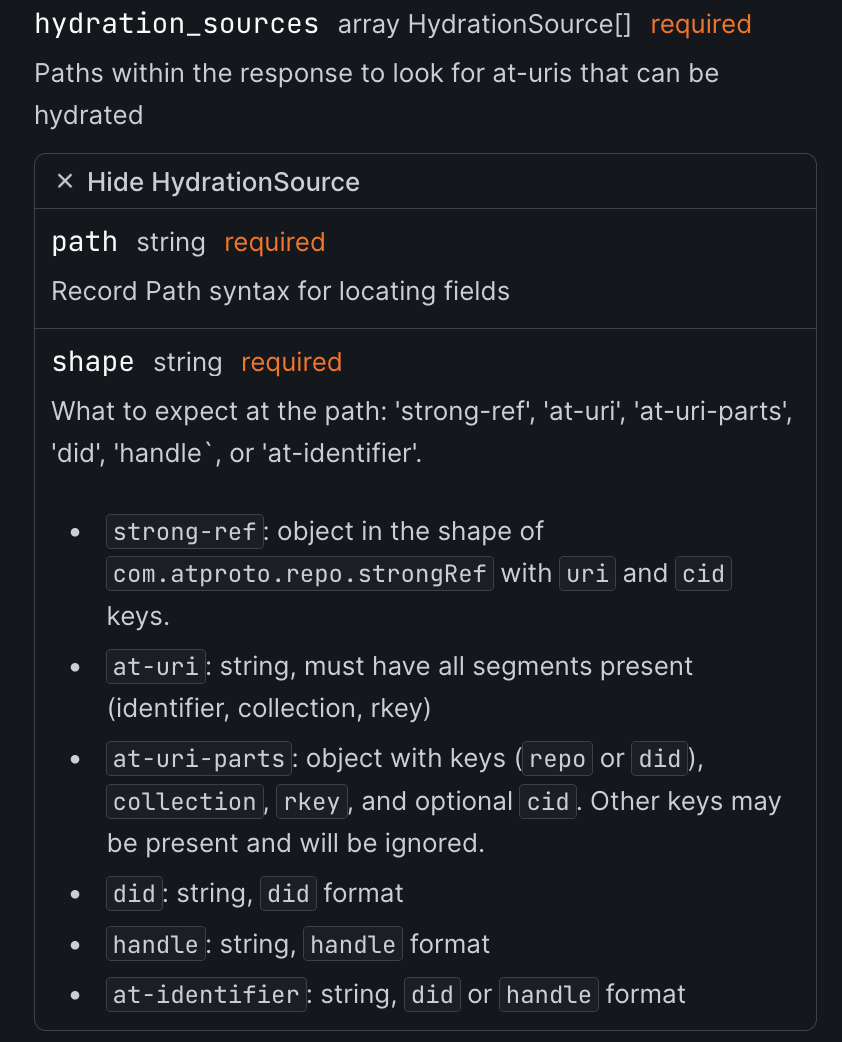Click the repo key code tag
Image resolution: width=842 pixels, height=1042 pixels.
tap(558, 759)
